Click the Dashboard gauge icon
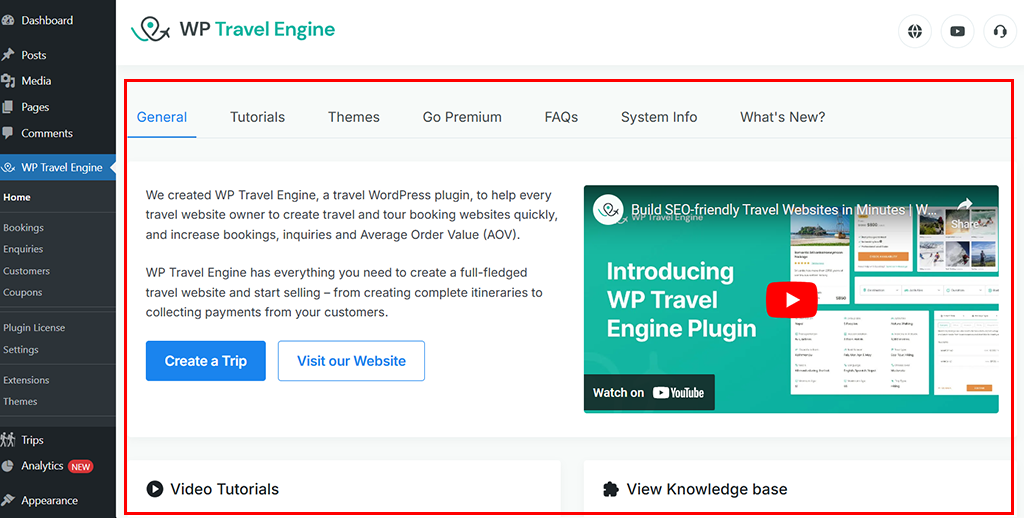Image resolution: width=1024 pixels, height=518 pixels. [8, 20]
